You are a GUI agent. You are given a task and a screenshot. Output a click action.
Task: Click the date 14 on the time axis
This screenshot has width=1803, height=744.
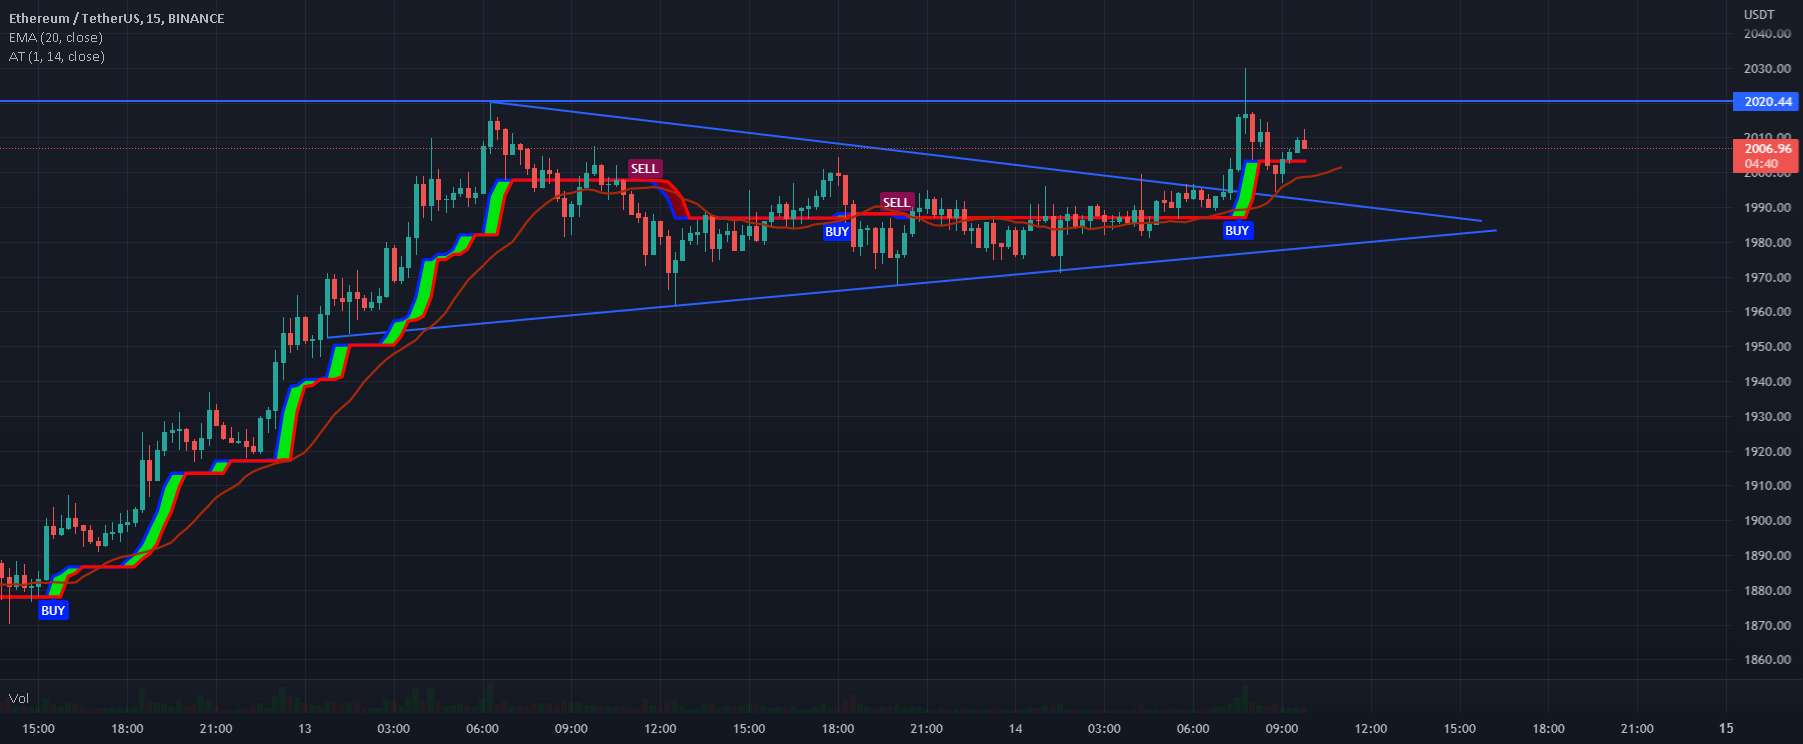tap(1015, 728)
